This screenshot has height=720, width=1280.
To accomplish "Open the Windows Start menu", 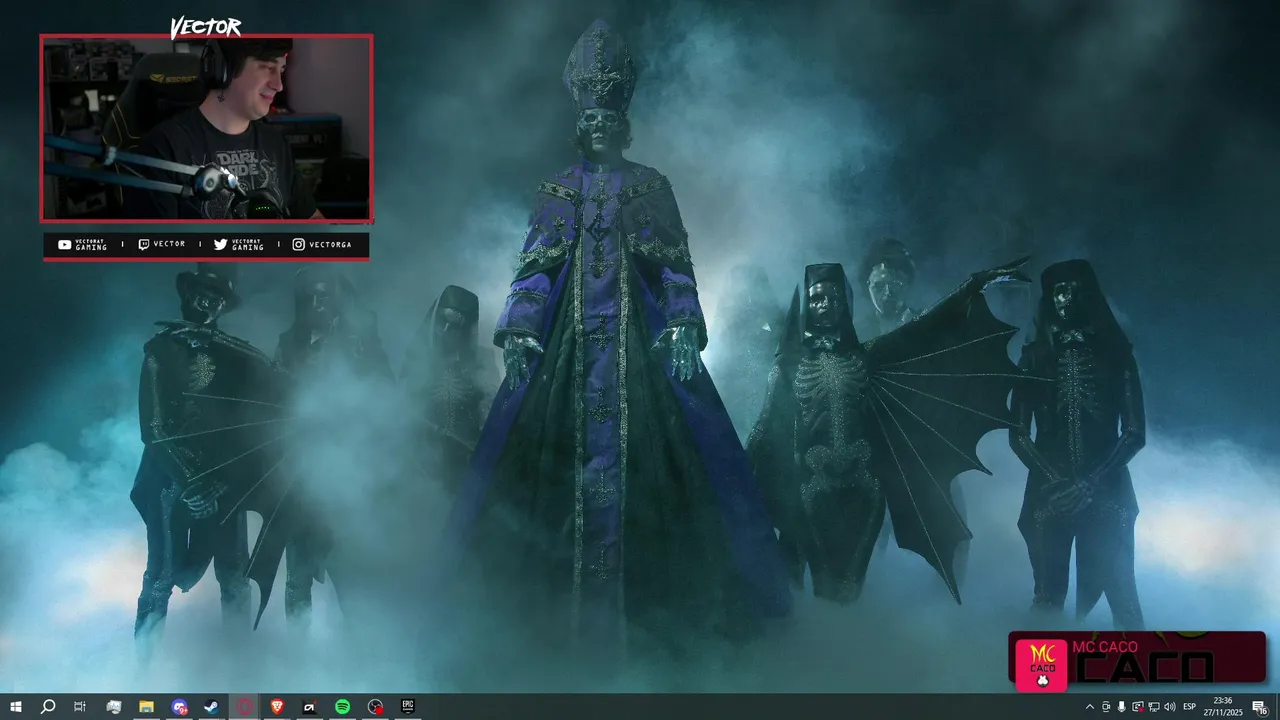I will click(x=15, y=707).
